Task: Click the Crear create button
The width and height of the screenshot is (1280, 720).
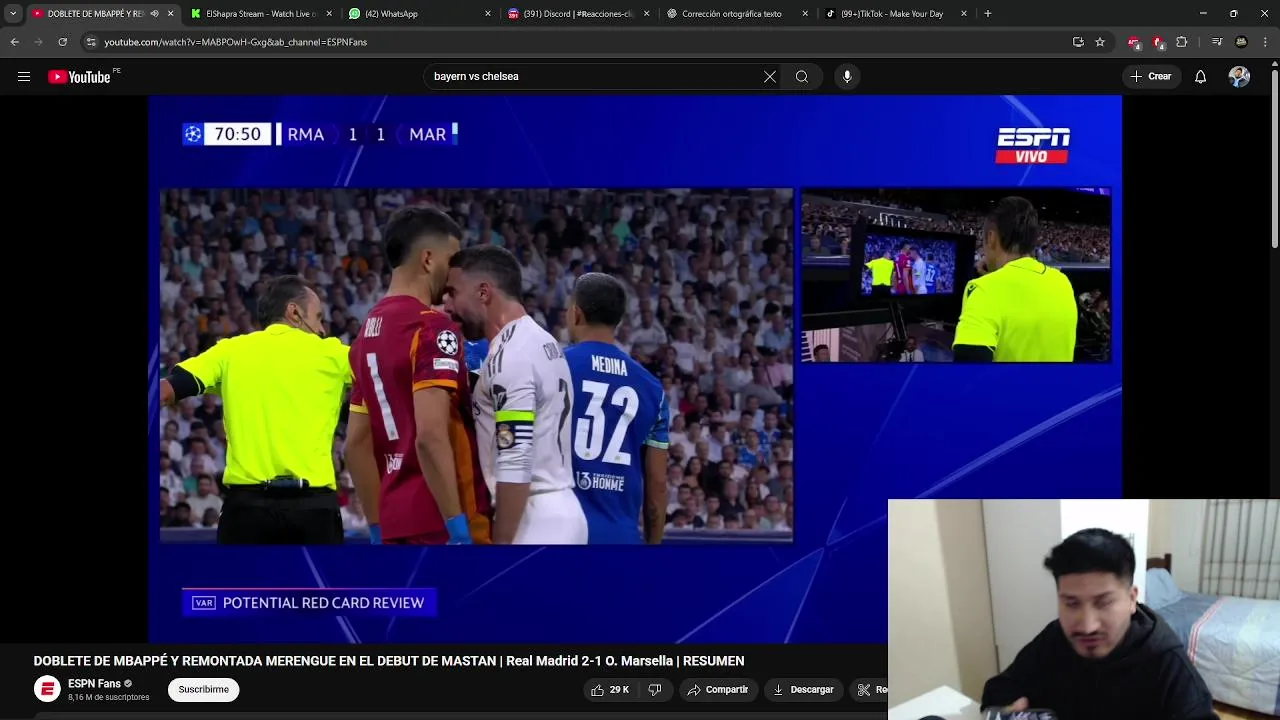Action: coord(1151,77)
